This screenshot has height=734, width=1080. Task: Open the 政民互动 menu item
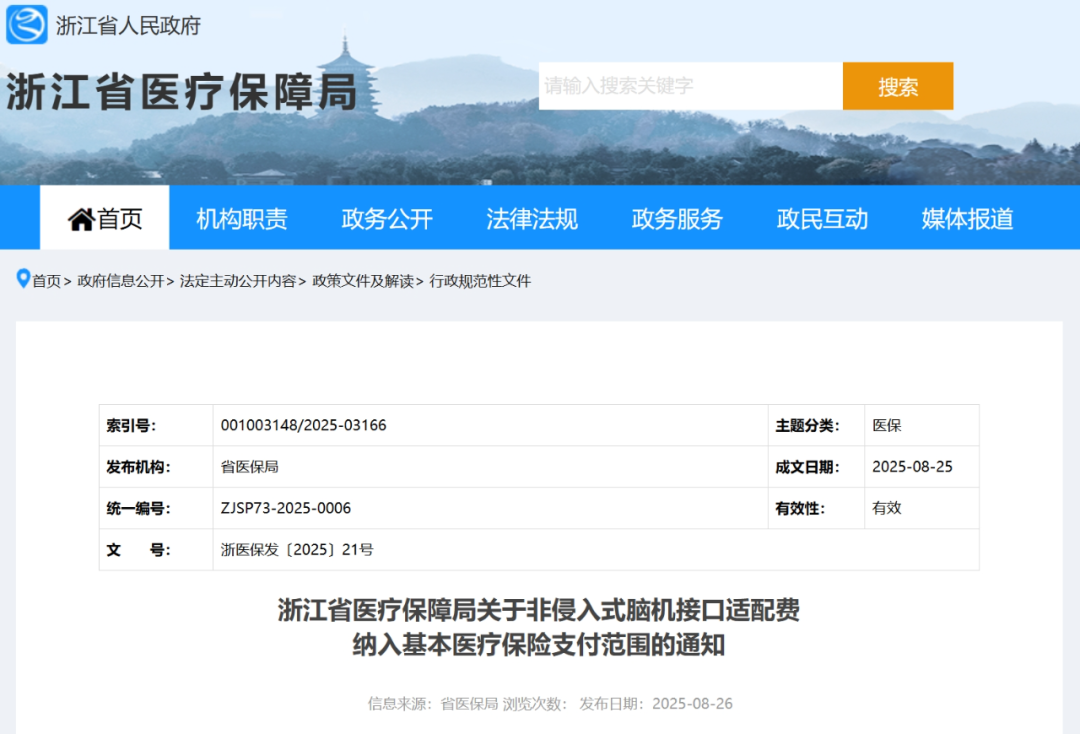pyautogui.click(x=822, y=219)
